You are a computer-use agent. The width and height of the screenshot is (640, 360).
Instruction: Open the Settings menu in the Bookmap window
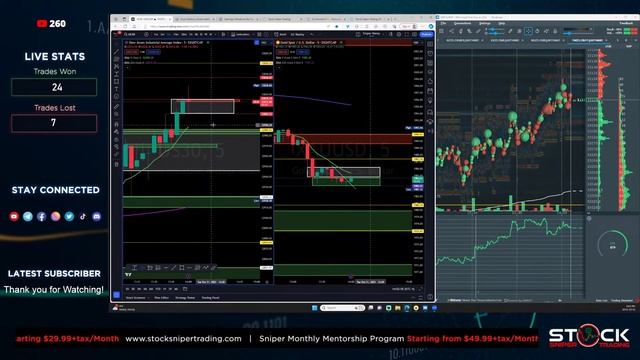tap(484, 23)
